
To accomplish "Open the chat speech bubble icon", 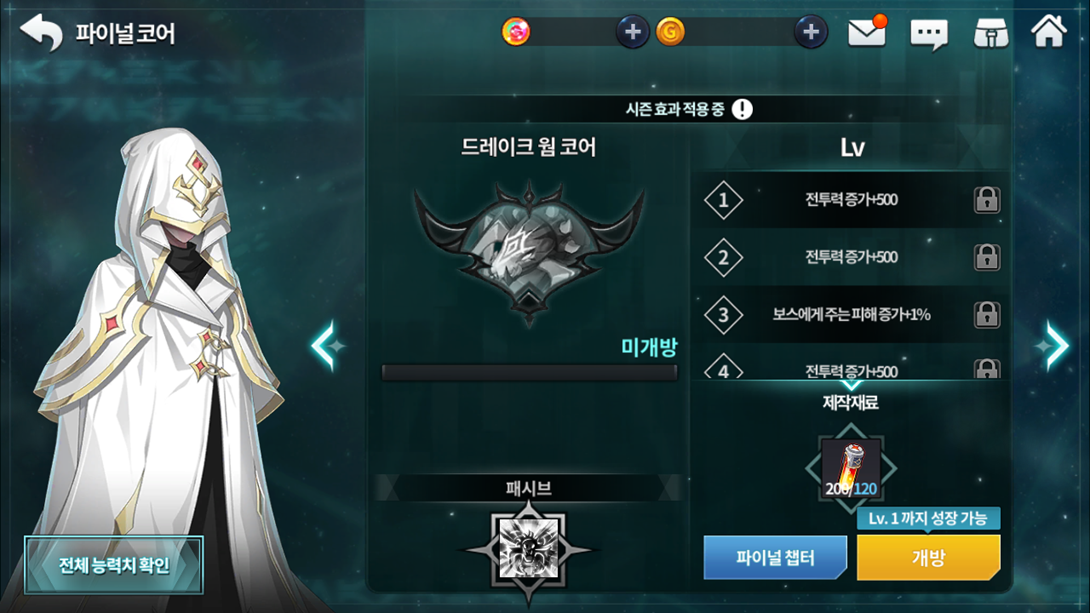I will point(929,33).
